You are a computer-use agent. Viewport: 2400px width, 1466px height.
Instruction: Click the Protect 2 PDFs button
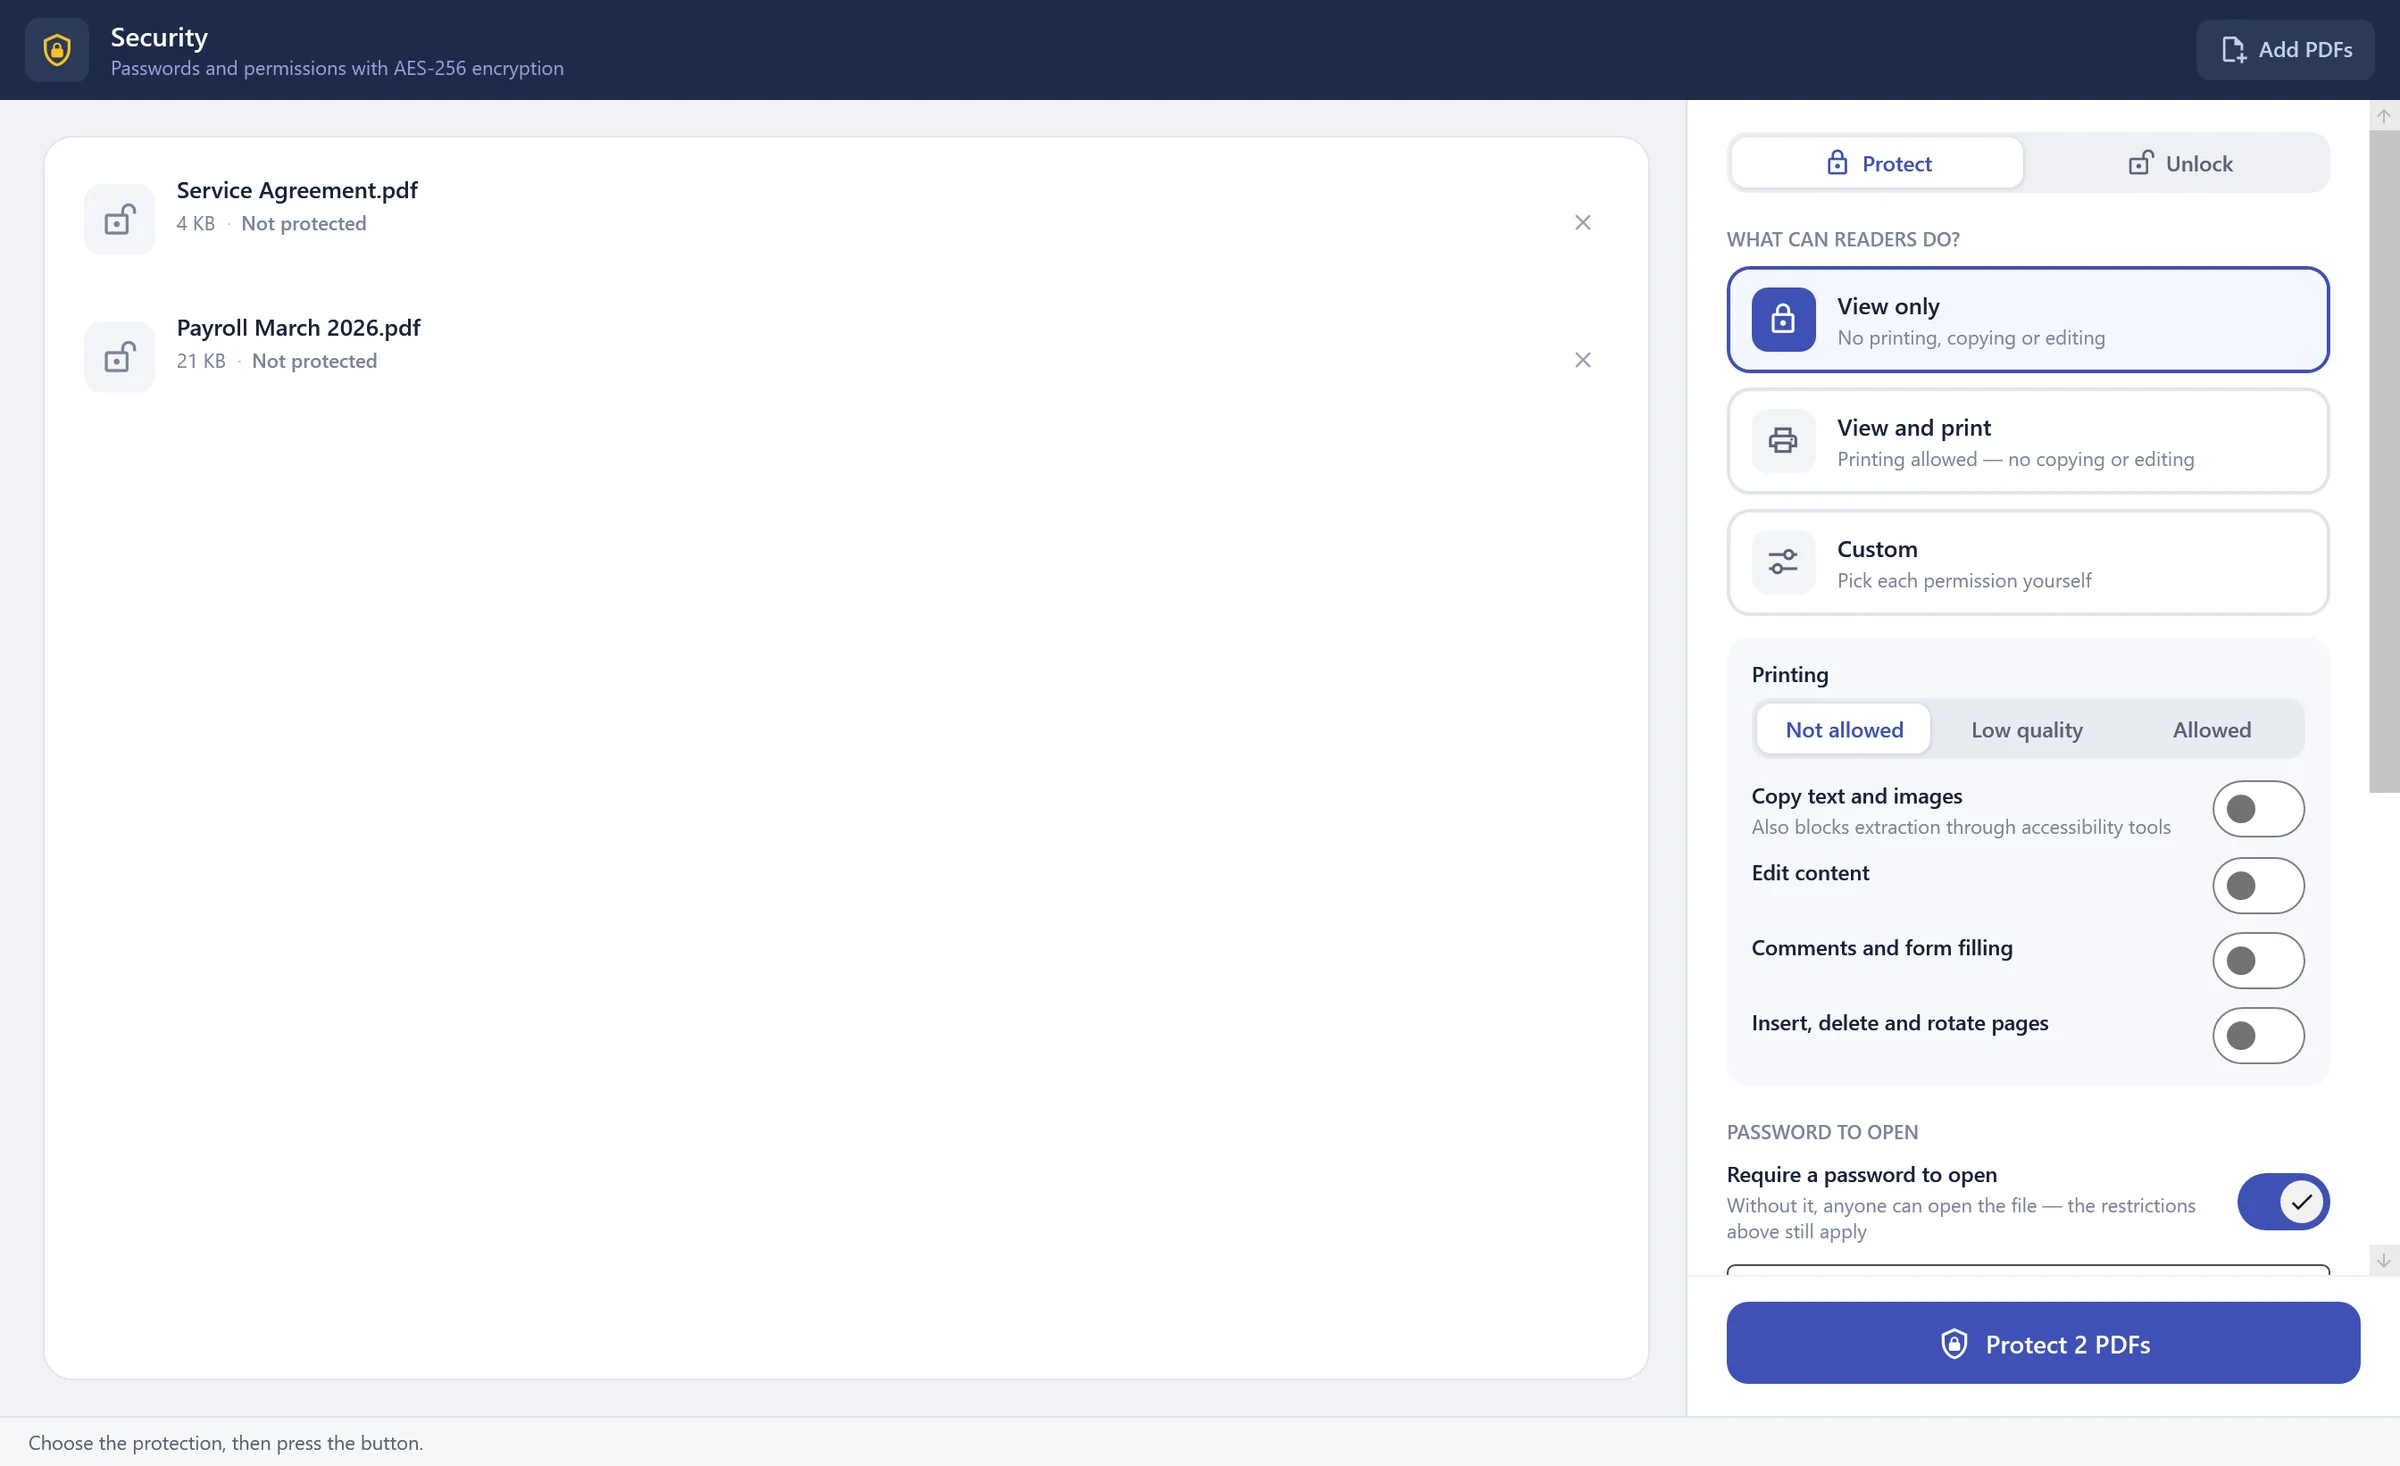click(2043, 1343)
